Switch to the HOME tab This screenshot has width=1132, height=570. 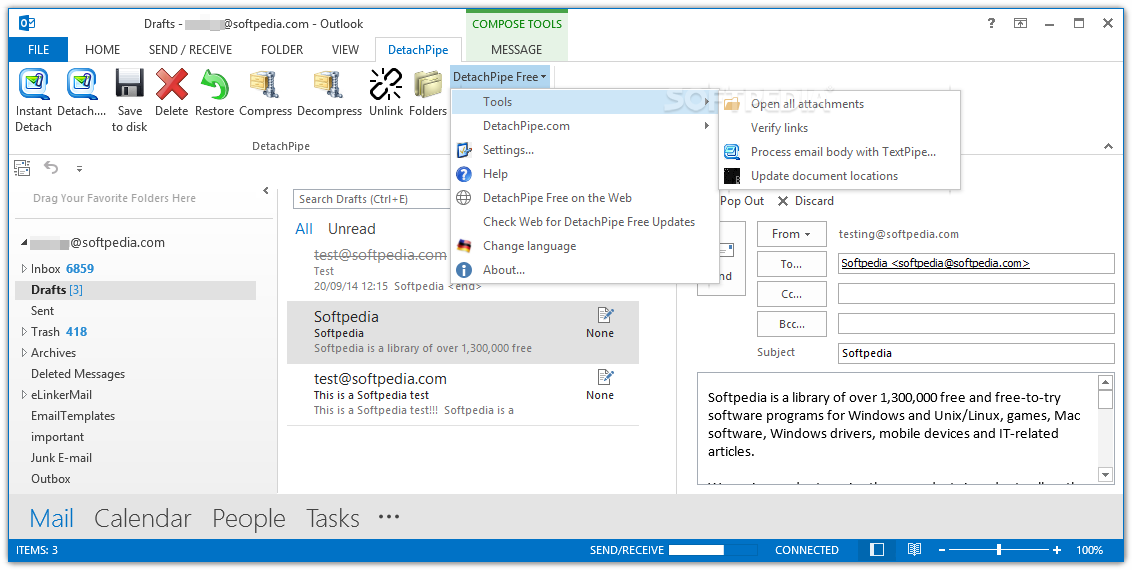coord(103,50)
